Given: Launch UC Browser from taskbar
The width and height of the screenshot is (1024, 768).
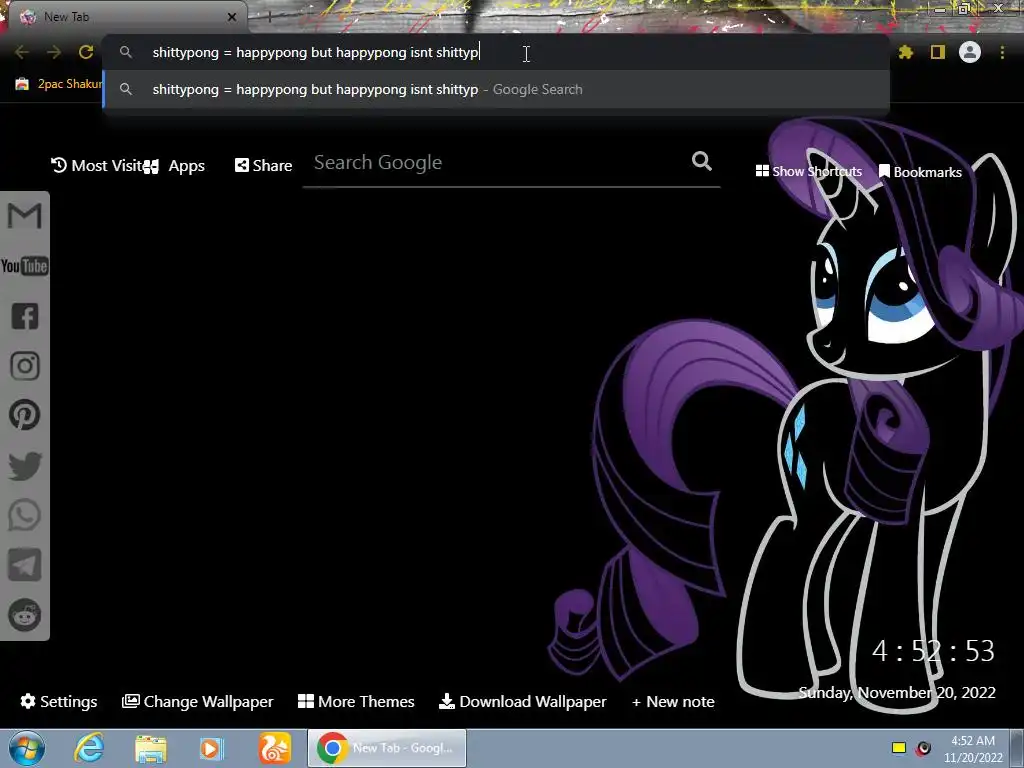Looking at the screenshot, I should tap(274, 748).
